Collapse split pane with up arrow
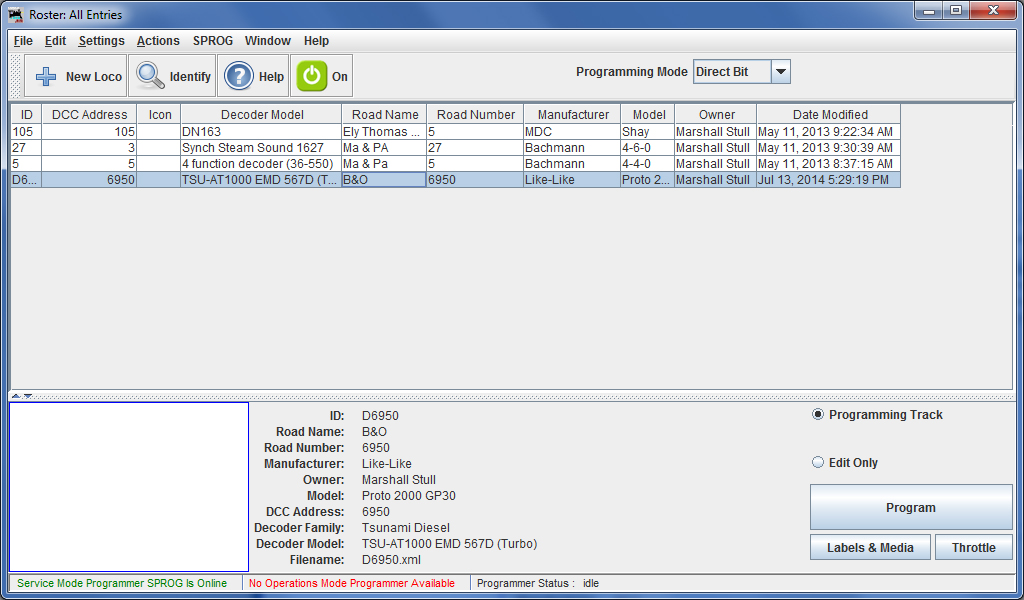Screen dimensions: 1024x600 click(16, 396)
